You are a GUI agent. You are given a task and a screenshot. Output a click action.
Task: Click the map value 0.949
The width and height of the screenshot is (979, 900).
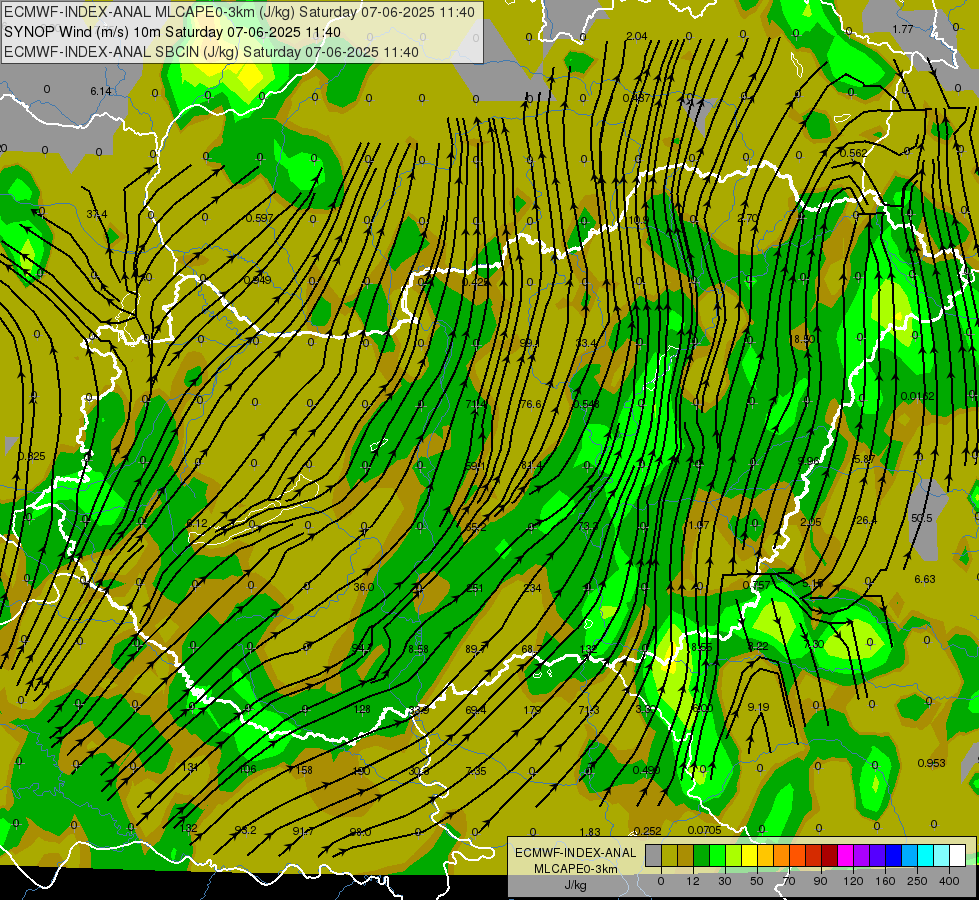click(257, 280)
